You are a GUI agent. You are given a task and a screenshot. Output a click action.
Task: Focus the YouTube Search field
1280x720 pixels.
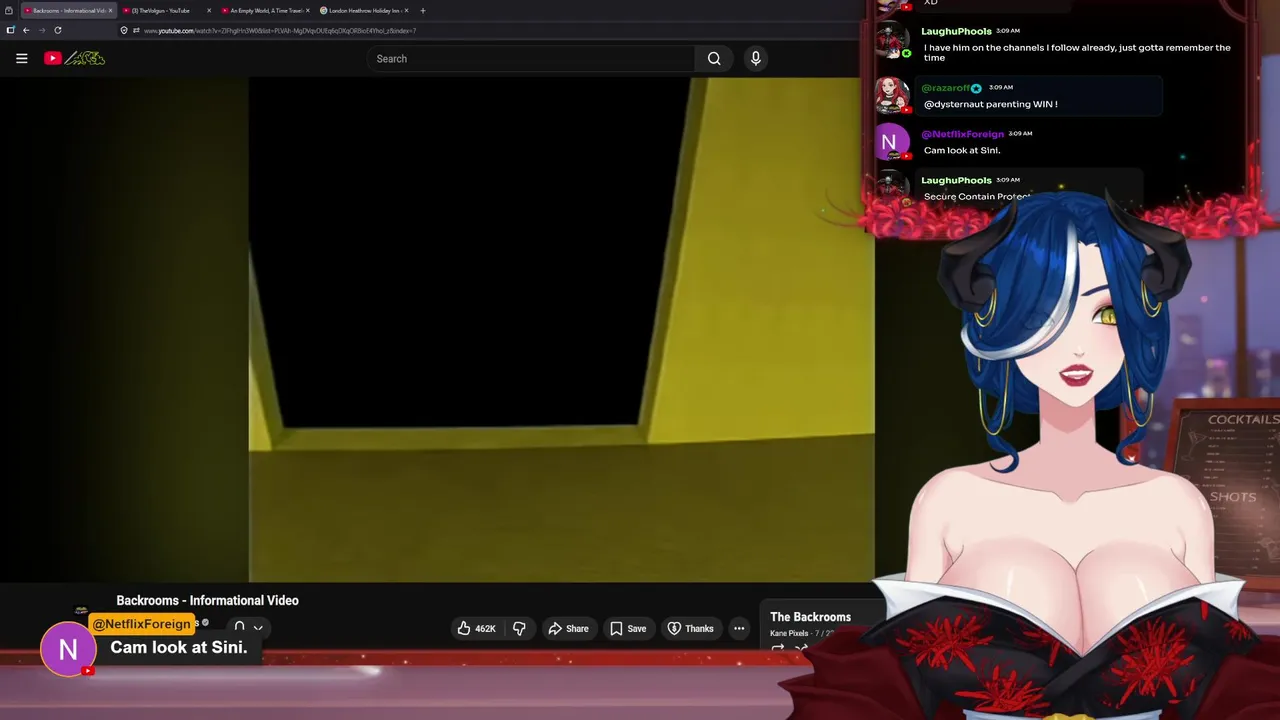tap(531, 58)
